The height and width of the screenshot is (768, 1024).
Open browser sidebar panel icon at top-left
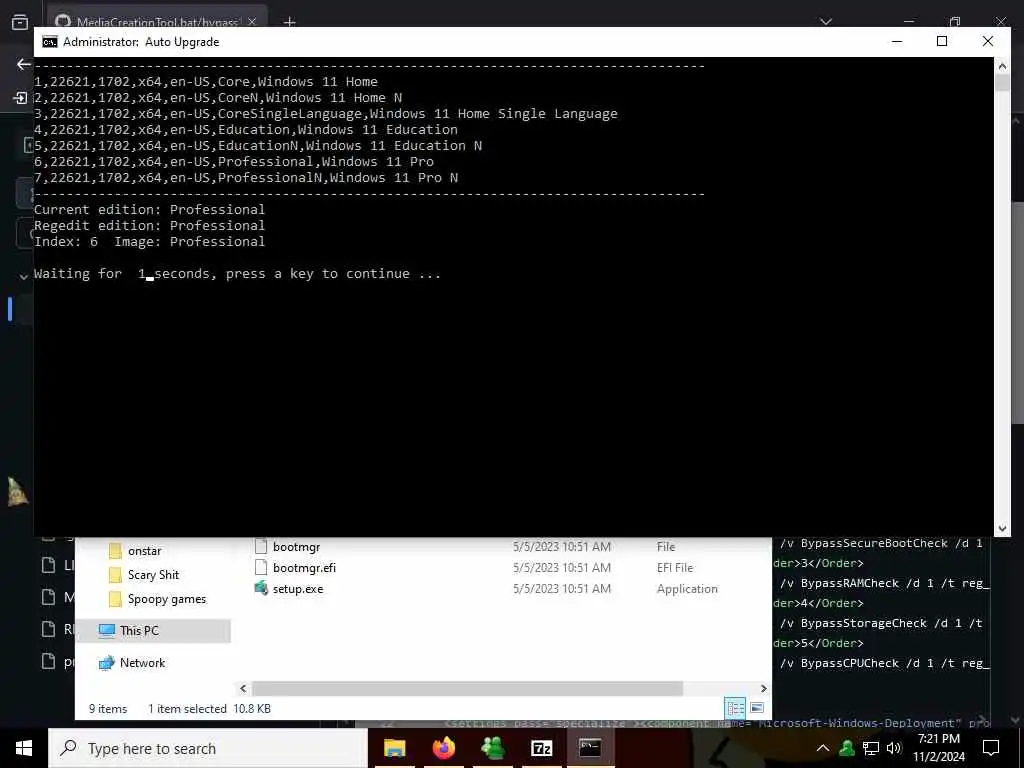tap(20, 22)
